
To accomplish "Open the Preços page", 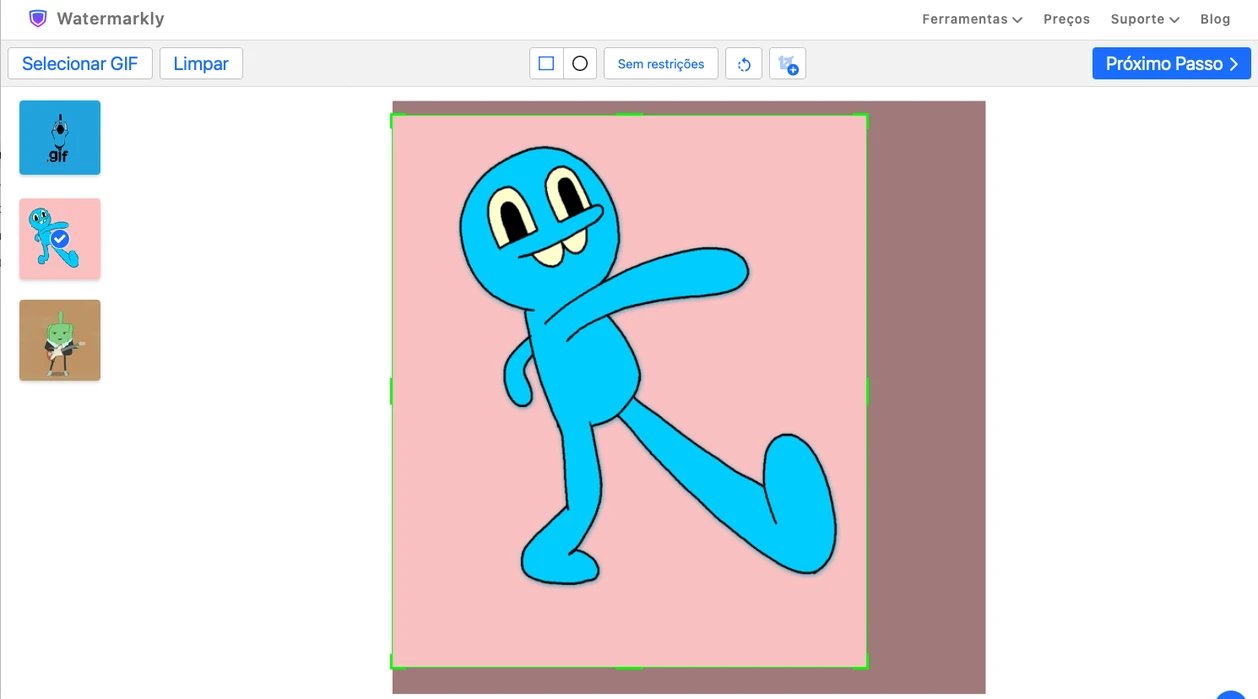I will tap(1066, 19).
